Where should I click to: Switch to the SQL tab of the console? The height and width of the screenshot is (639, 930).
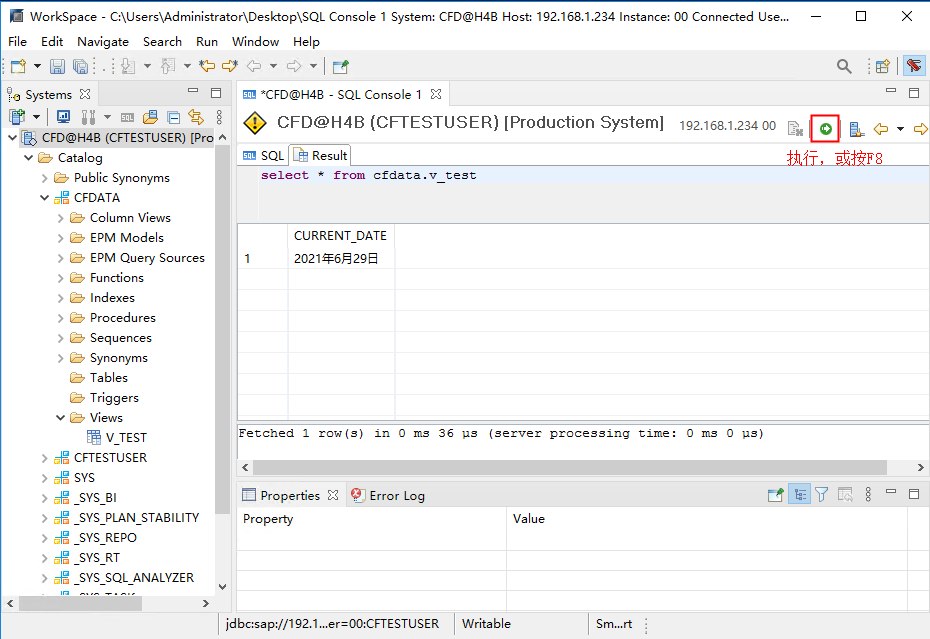[262, 155]
